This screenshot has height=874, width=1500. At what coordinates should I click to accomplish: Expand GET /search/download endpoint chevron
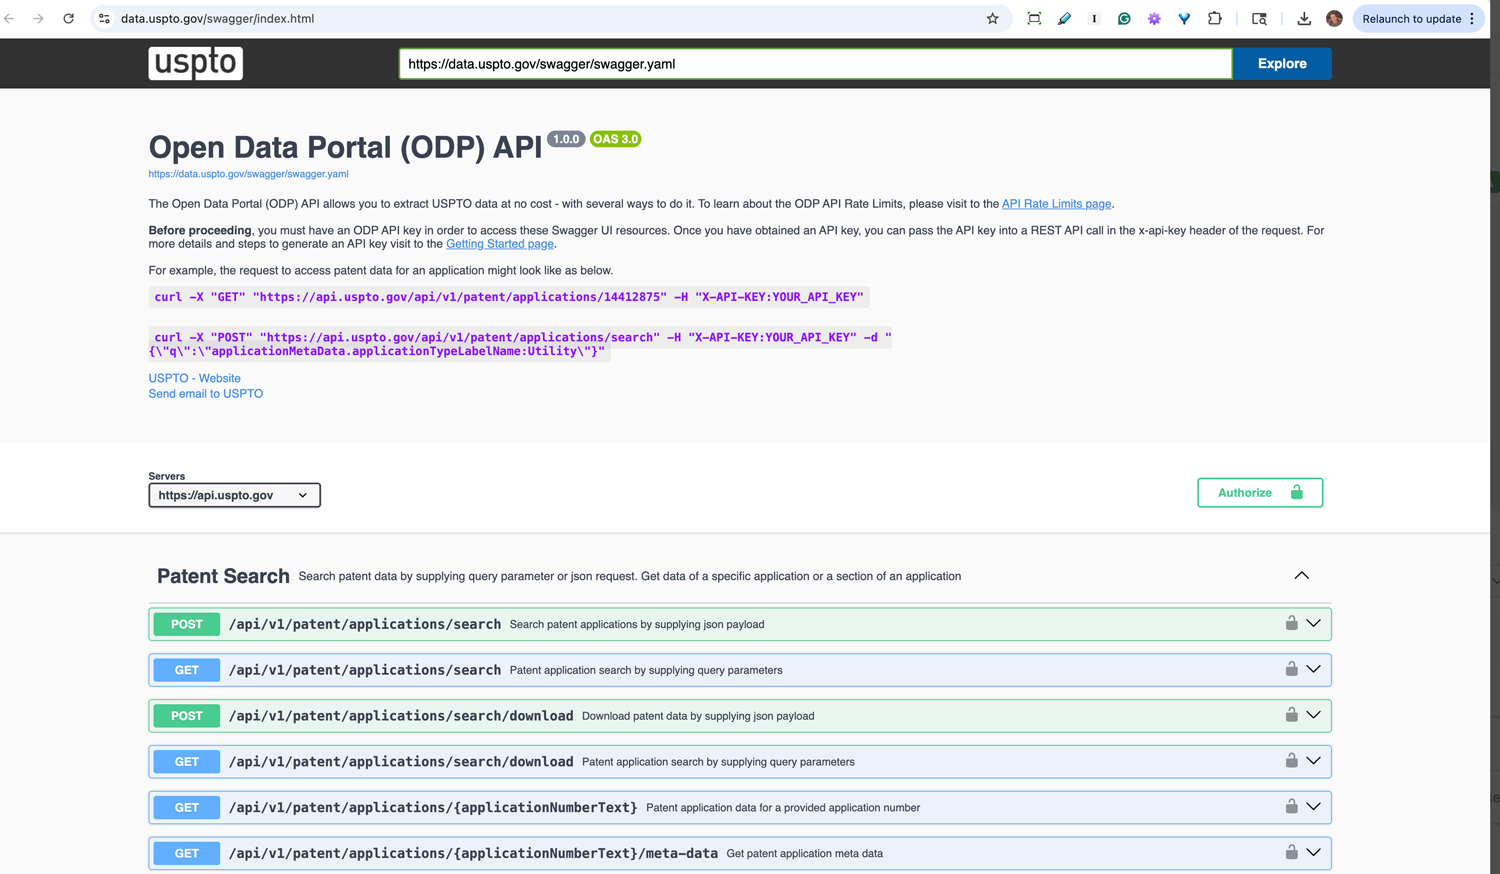coord(1313,761)
